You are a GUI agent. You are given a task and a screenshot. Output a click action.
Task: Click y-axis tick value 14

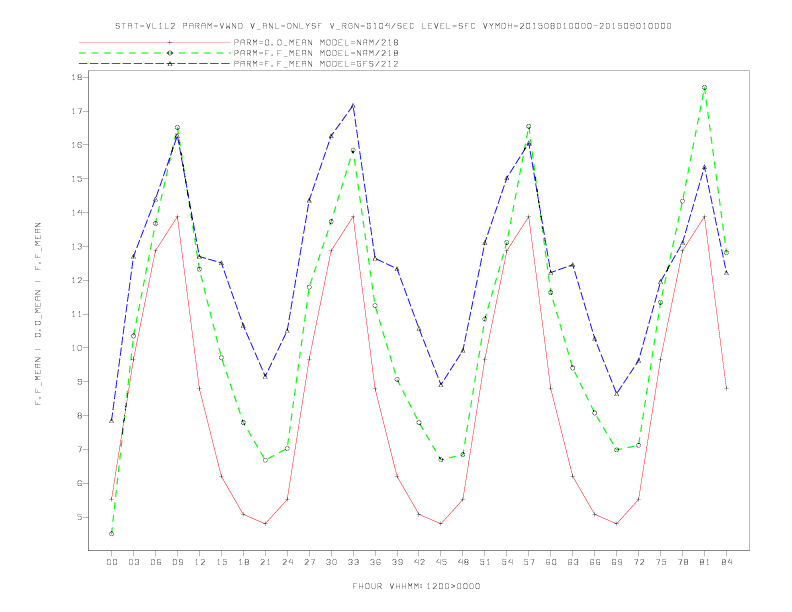77,213
